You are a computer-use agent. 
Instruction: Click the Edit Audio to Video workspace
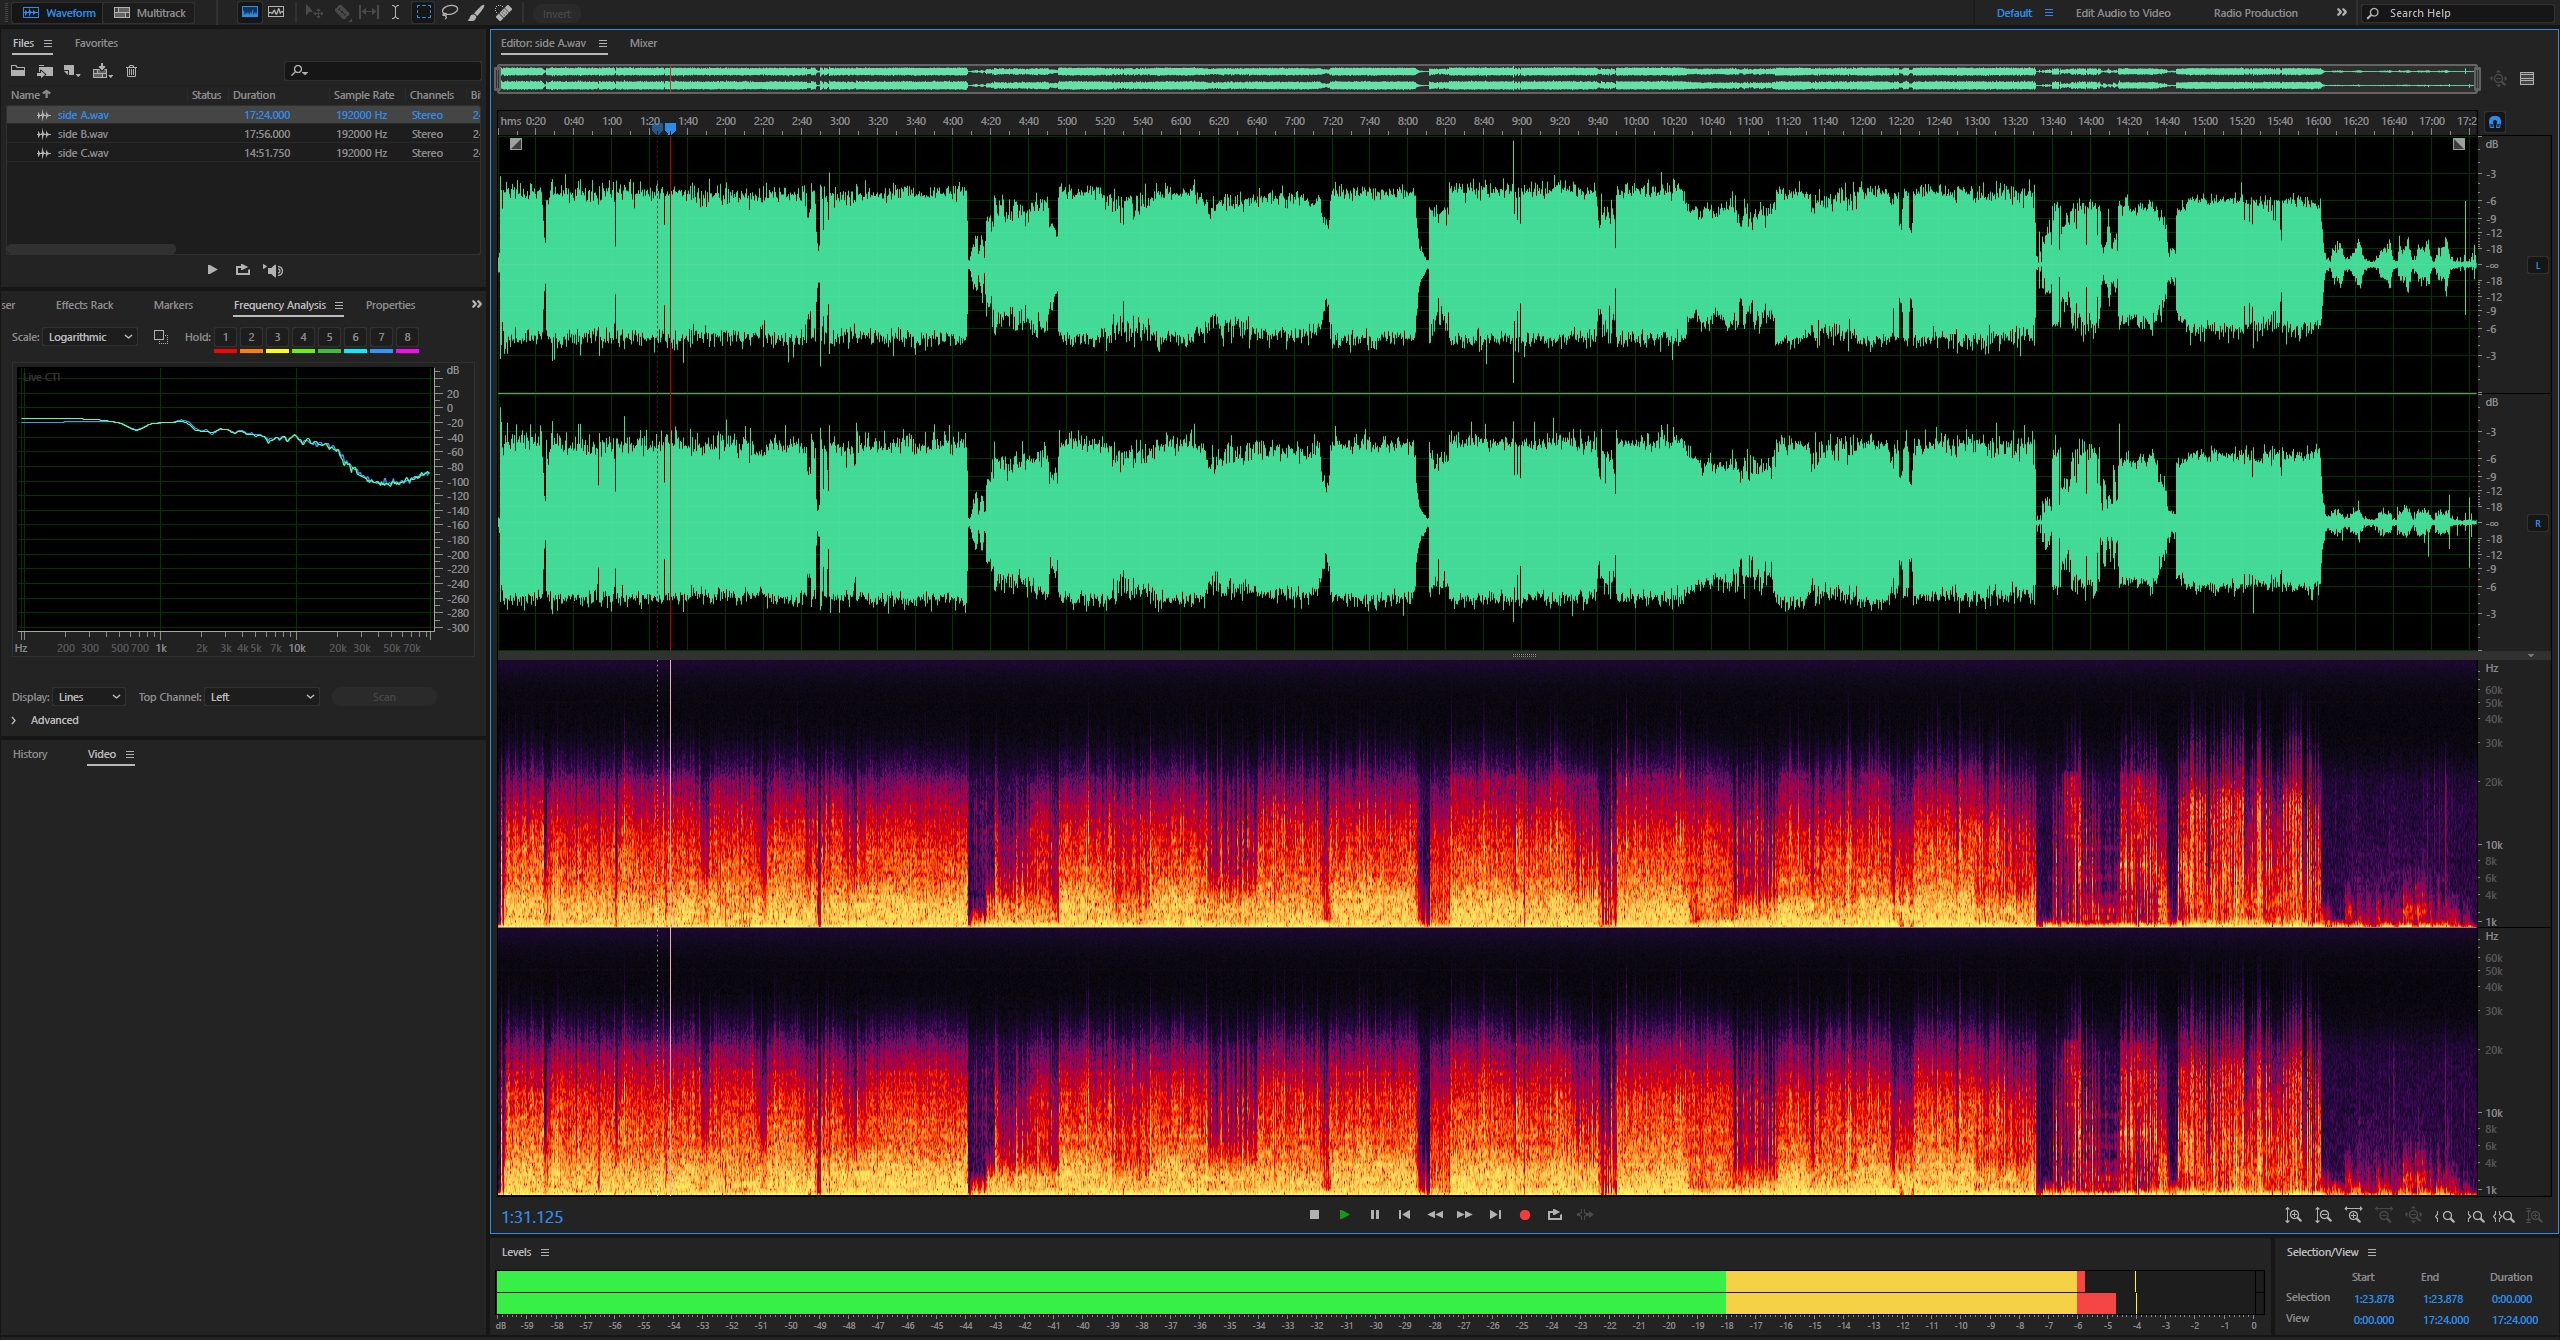pos(2122,13)
